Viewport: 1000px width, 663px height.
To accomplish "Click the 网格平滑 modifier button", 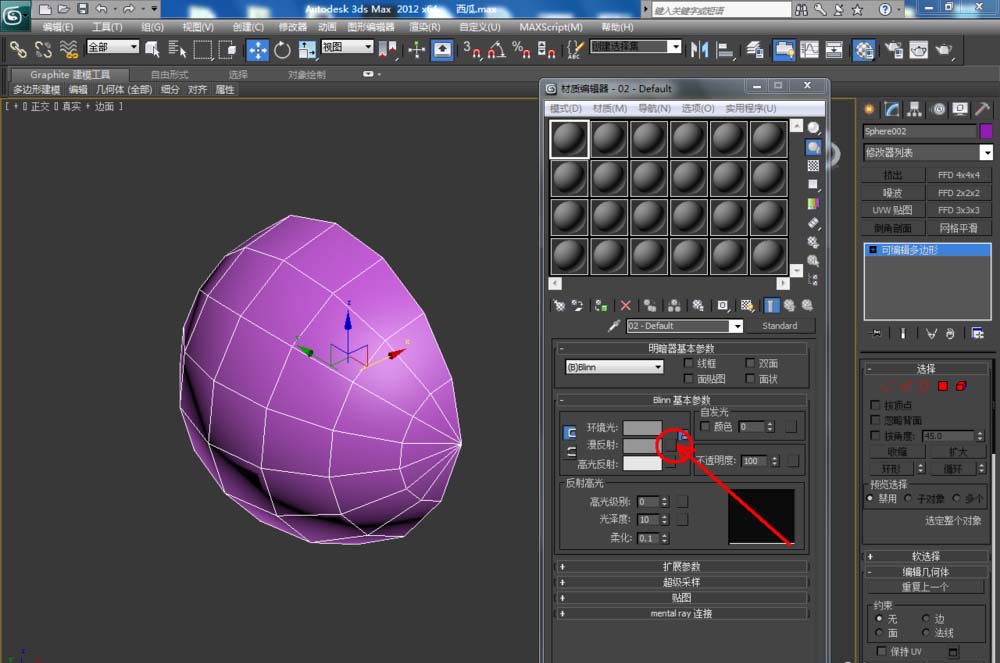I will click(x=959, y=228).
